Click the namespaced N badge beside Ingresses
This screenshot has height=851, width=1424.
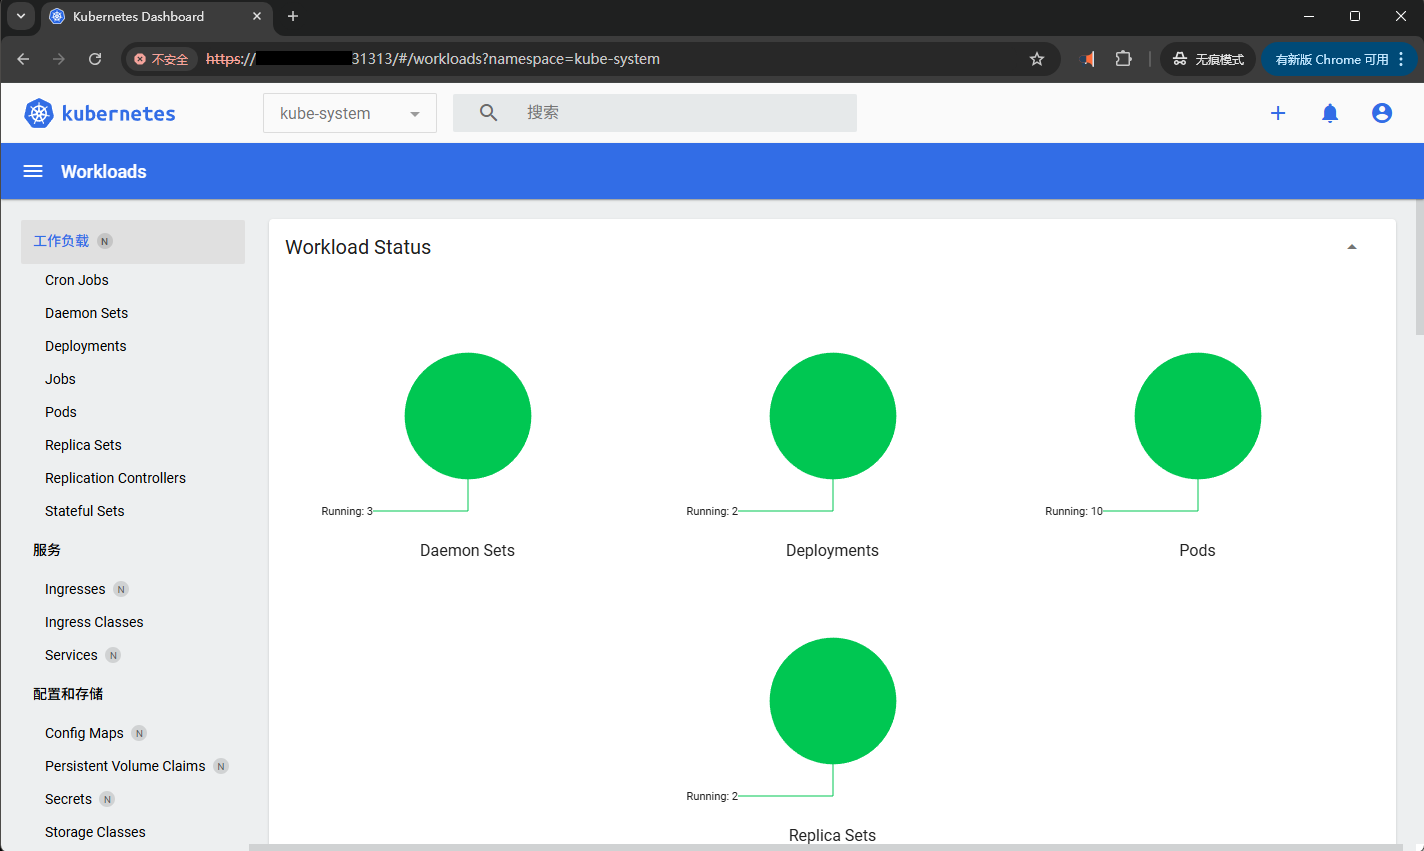[121, 589]
